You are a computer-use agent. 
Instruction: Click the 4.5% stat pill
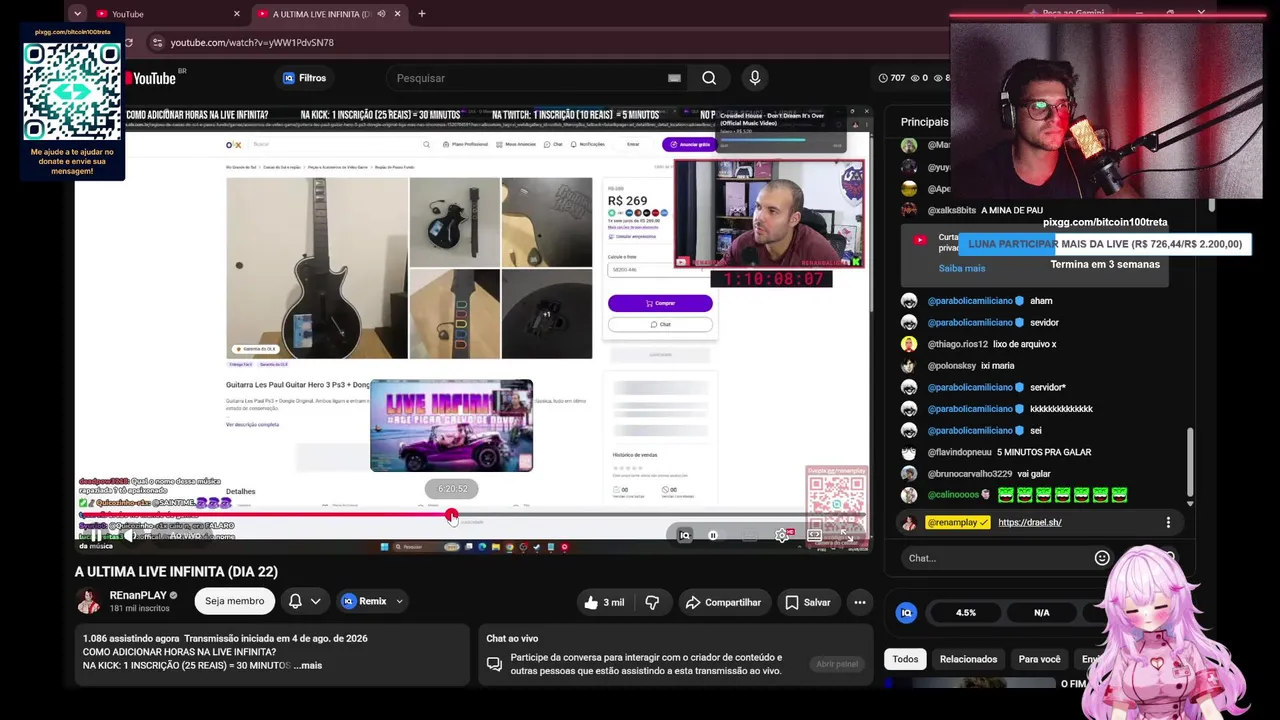(x=966, y=613)
